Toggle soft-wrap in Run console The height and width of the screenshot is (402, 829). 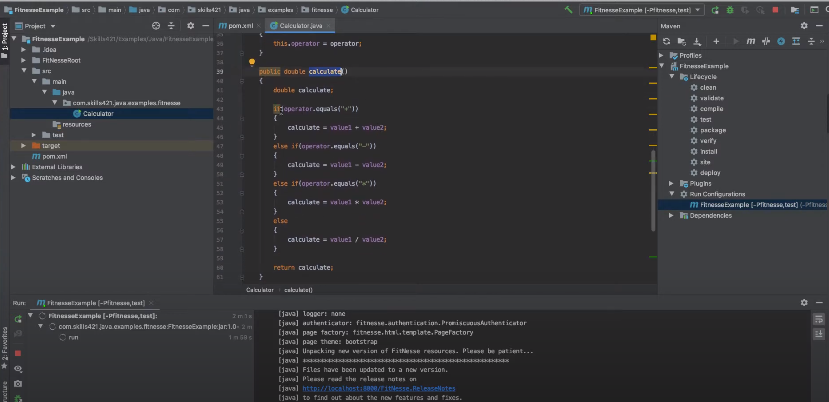[818, 319]
